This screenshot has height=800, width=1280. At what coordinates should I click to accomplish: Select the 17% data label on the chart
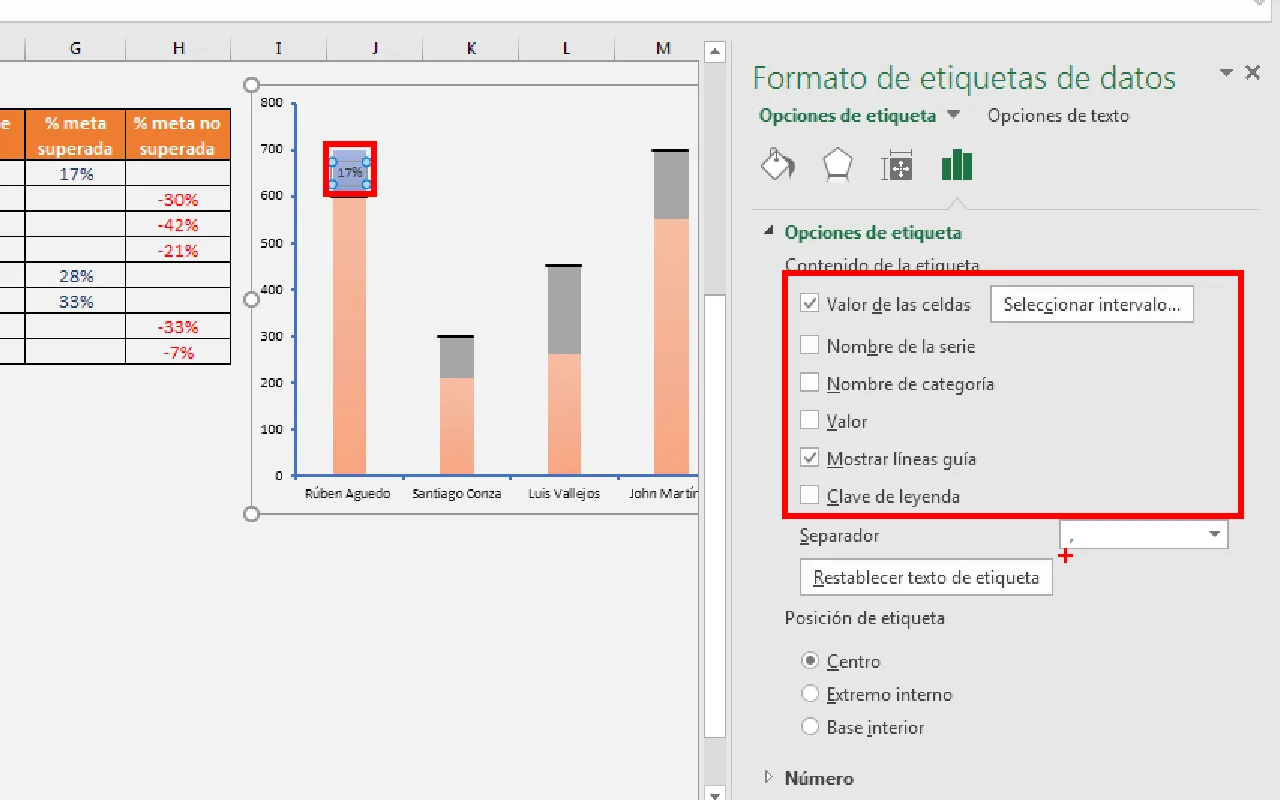click(x=350, y=173)
